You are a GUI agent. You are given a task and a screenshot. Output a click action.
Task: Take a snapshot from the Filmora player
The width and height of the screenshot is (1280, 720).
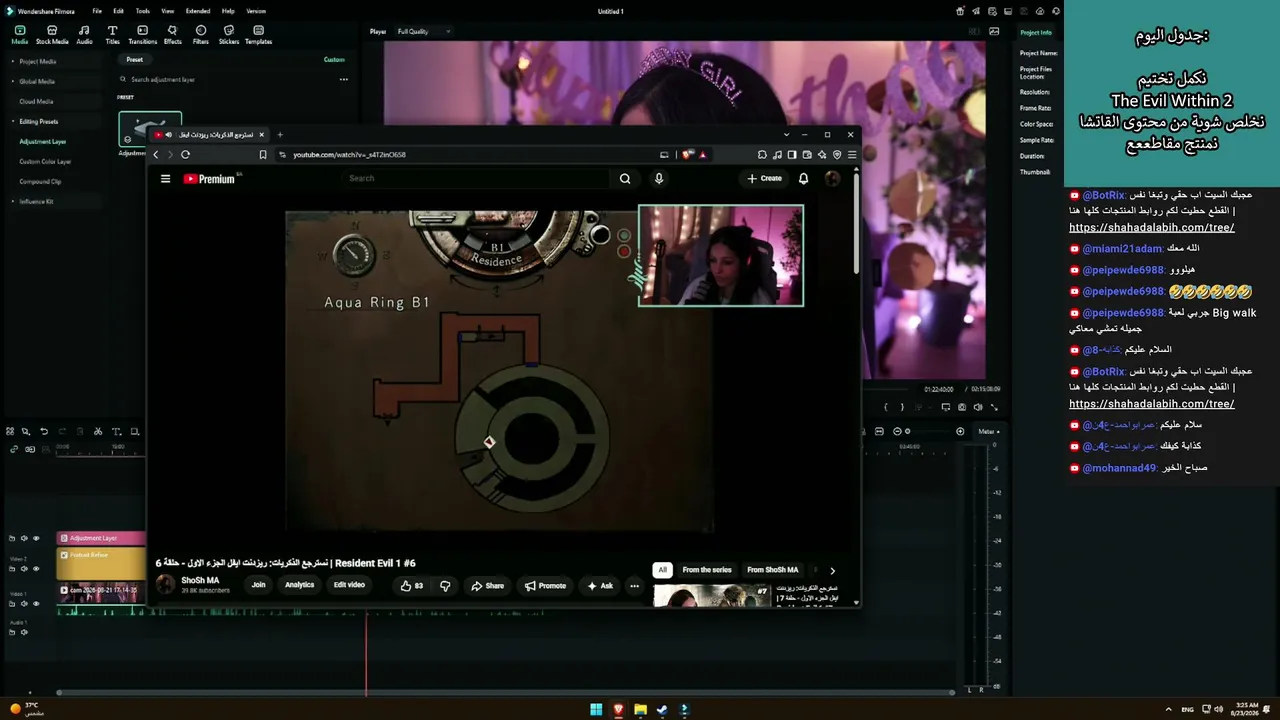click(x=962, y=407)
